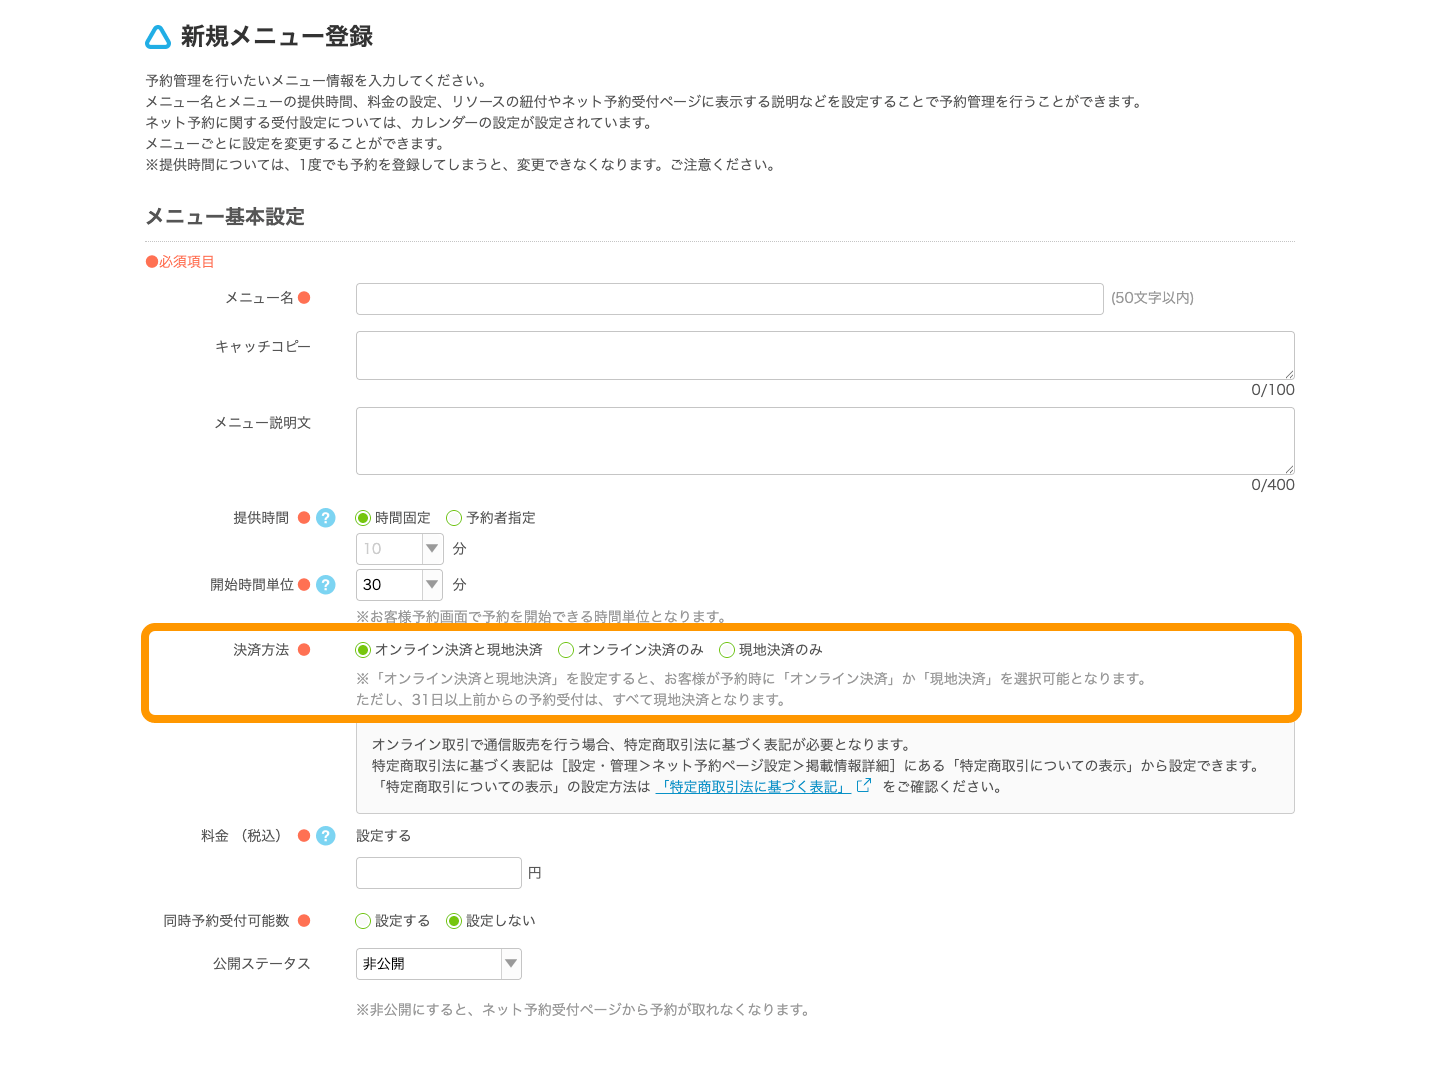Select オンライン決済と現地決済 payment option
Viewport: 1440px width, 1065px height.
tap(363, 650)
